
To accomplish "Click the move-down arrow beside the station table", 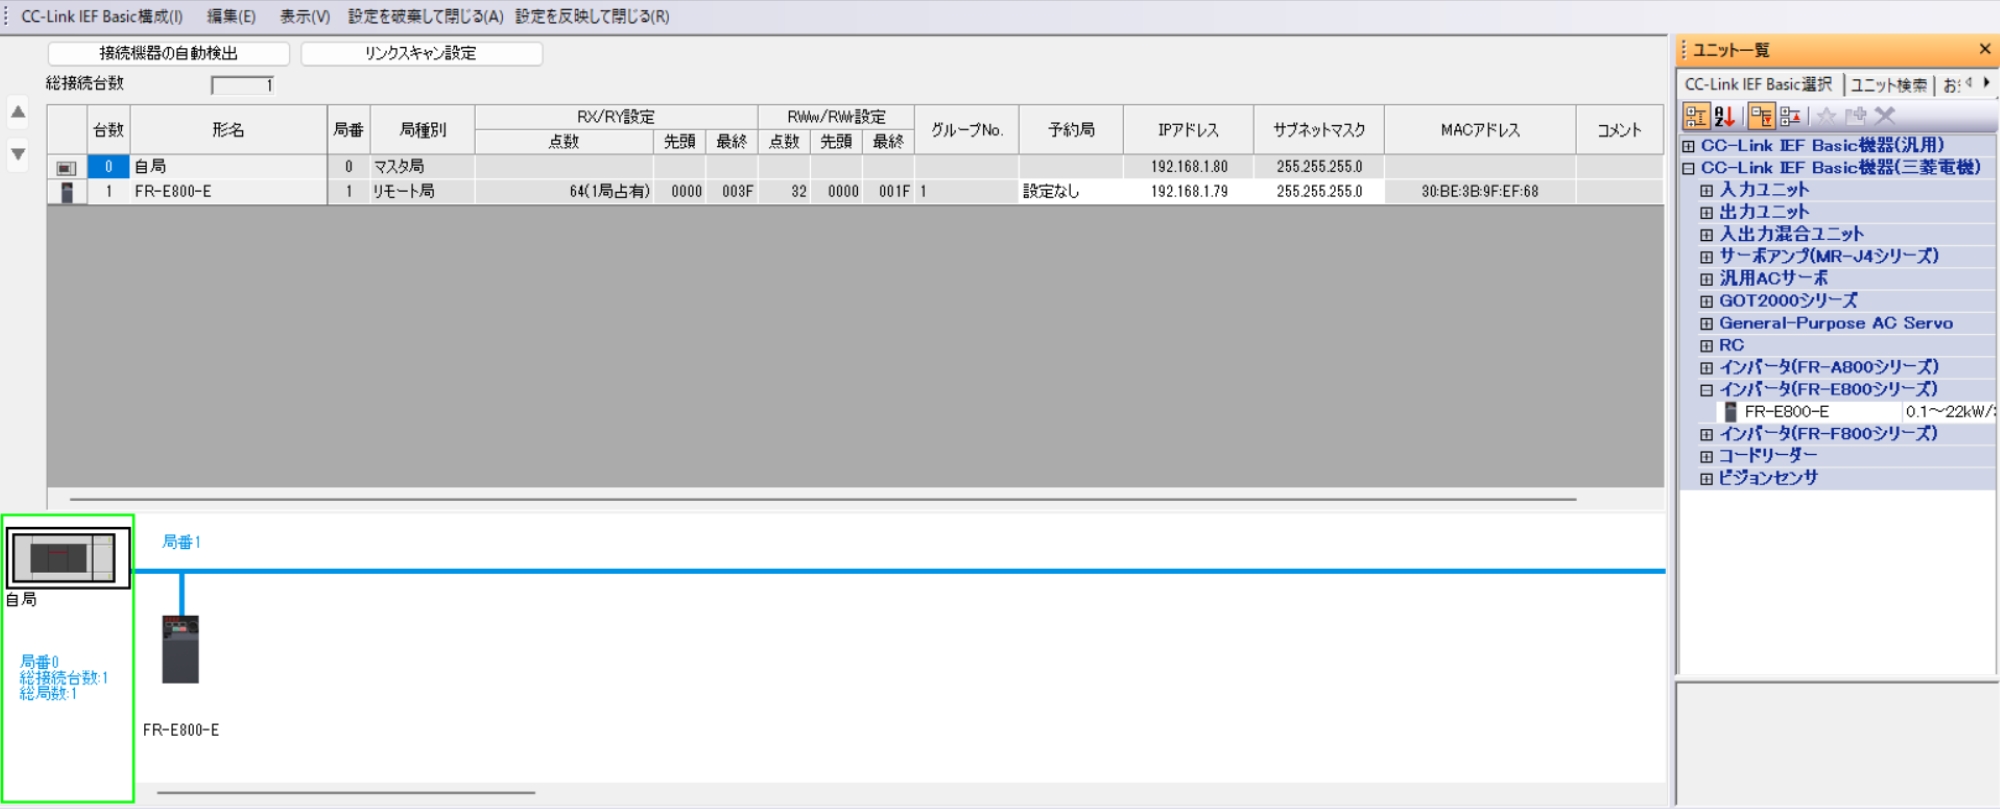I will coord(18,155).
